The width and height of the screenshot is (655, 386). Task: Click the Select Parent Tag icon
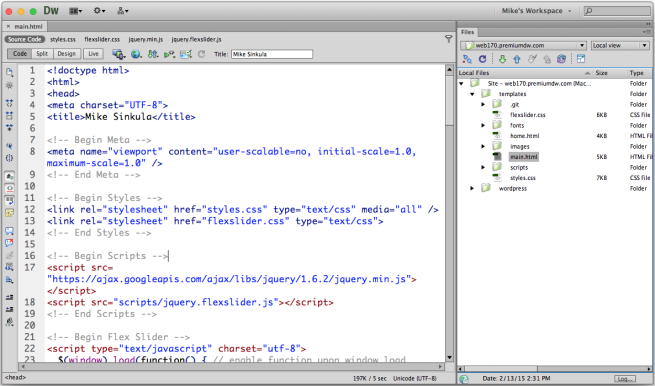(9, 145)
